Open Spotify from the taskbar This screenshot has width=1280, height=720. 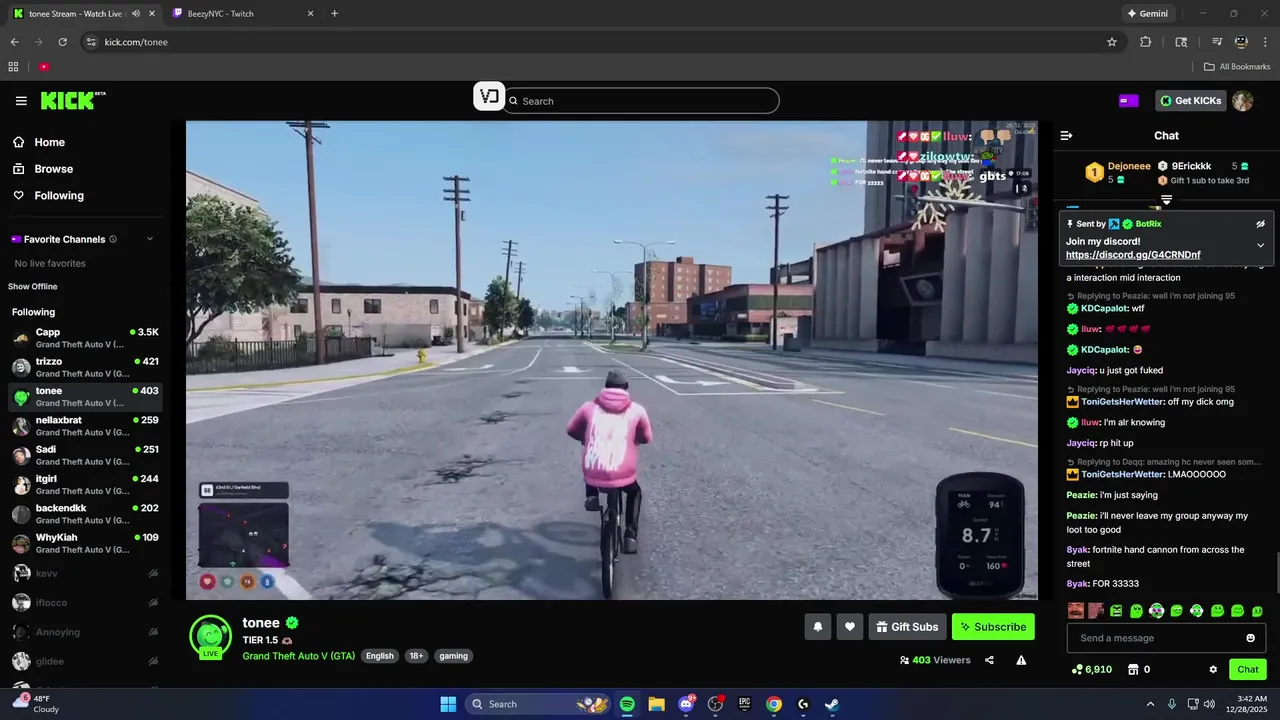coord(627,704)
